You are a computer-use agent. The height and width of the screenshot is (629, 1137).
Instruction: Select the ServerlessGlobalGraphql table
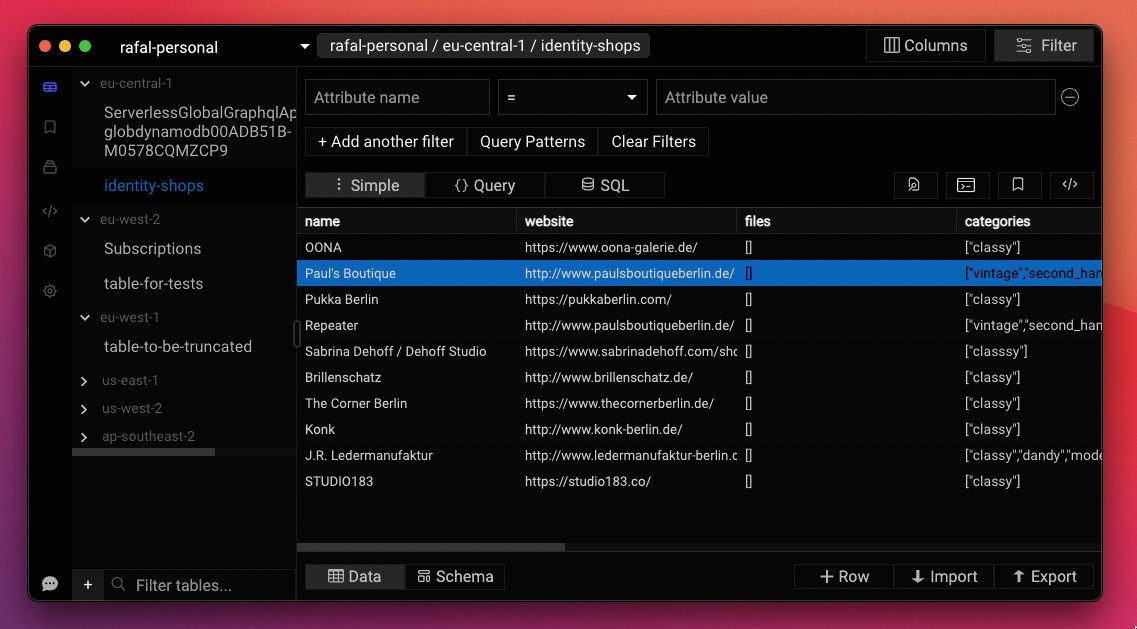pos(200,132)
